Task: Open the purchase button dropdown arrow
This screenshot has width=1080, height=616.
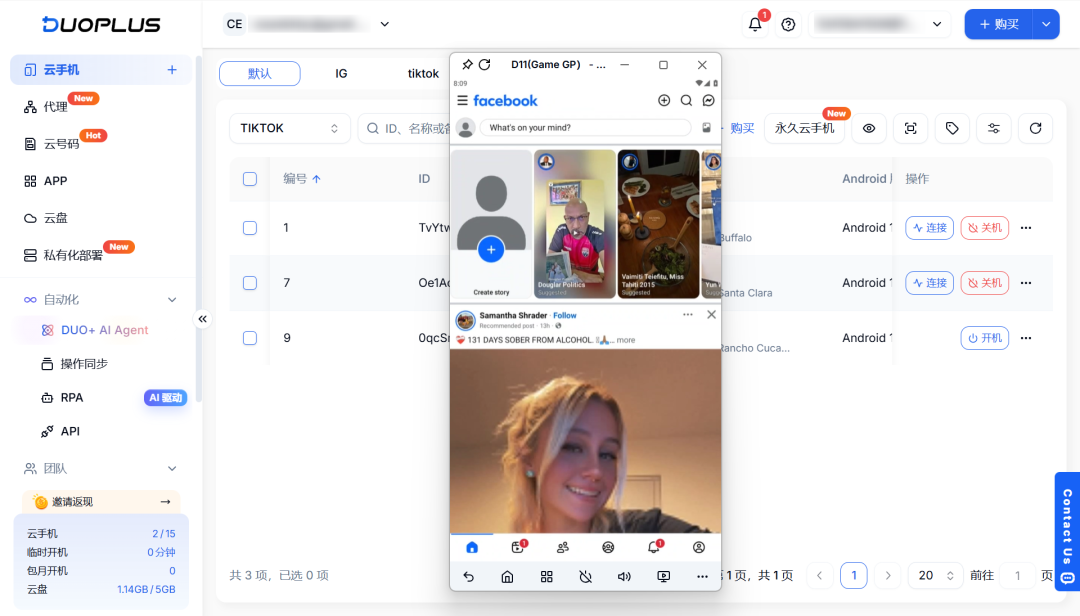Action: tap(1046, 24)
